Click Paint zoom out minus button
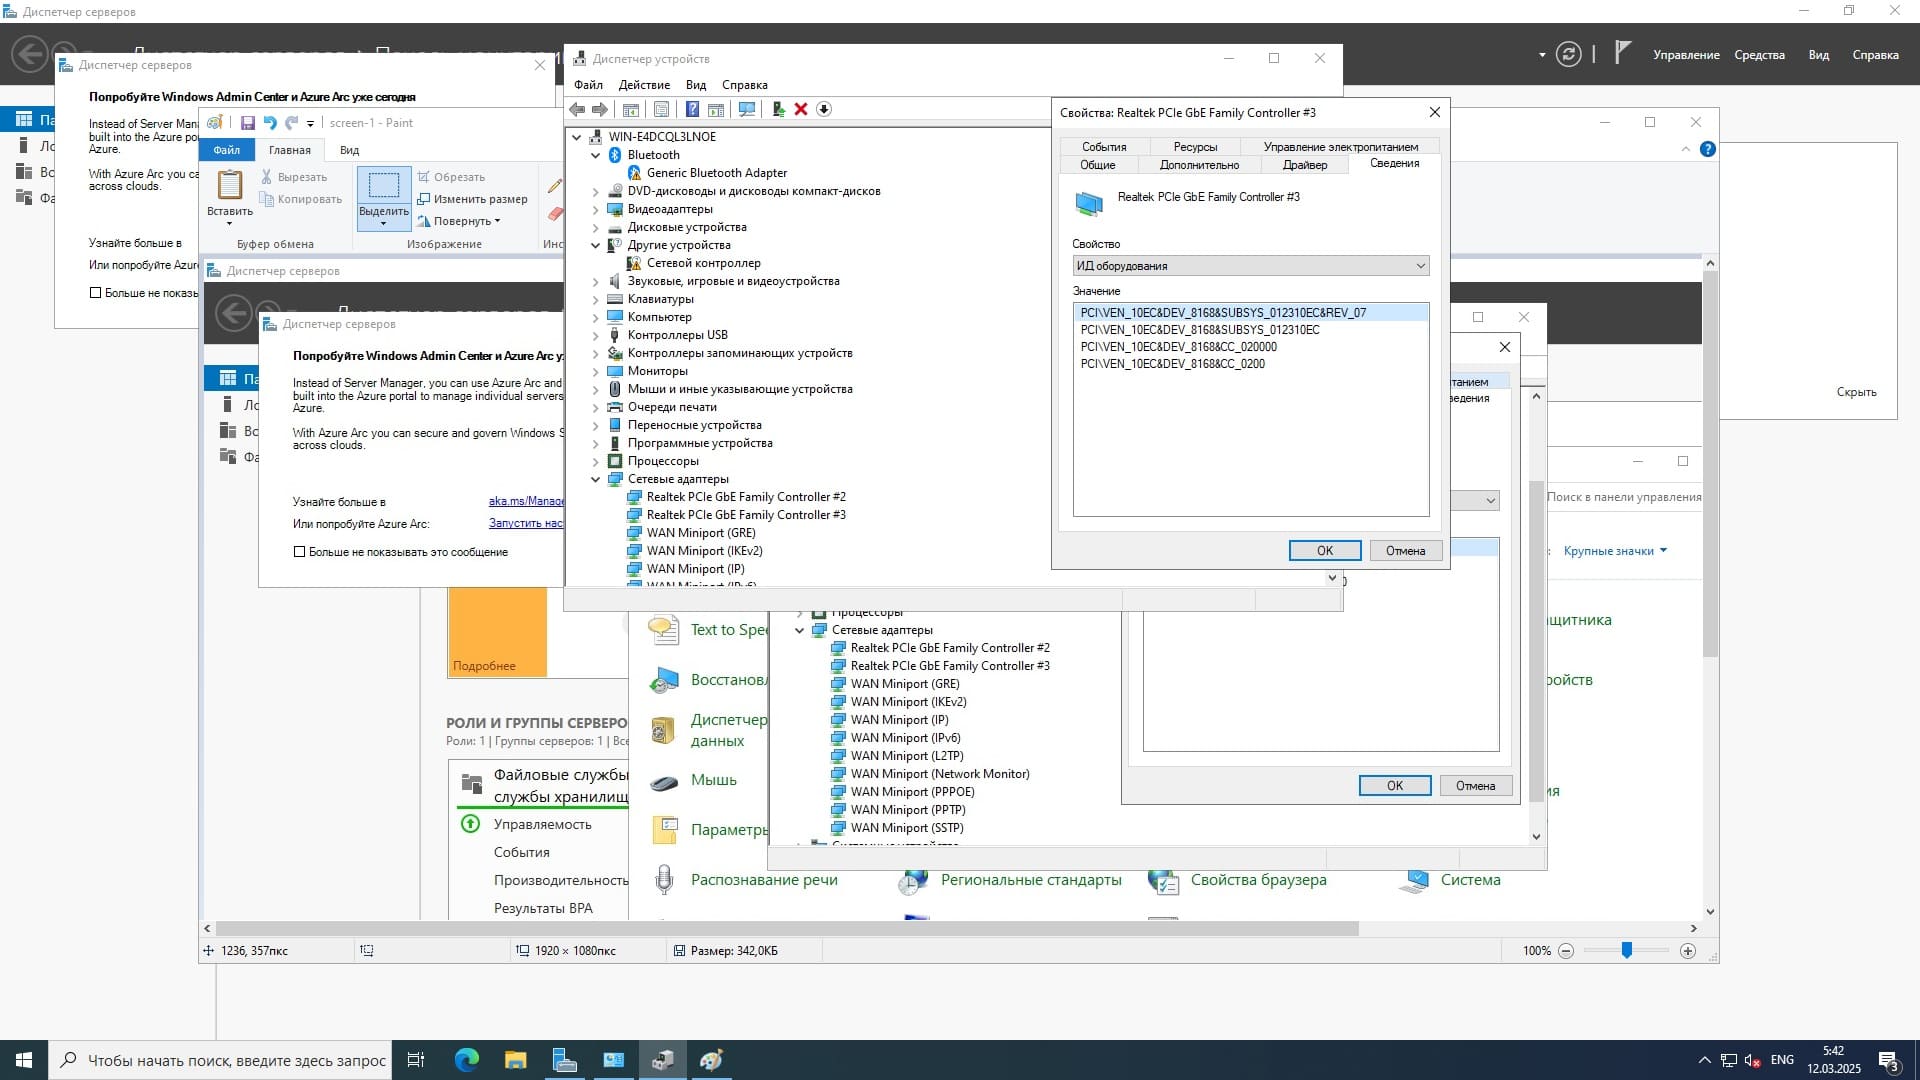Image resolution: width=1920 pixels, height=1080 pixels. (x=1566, y=951)
